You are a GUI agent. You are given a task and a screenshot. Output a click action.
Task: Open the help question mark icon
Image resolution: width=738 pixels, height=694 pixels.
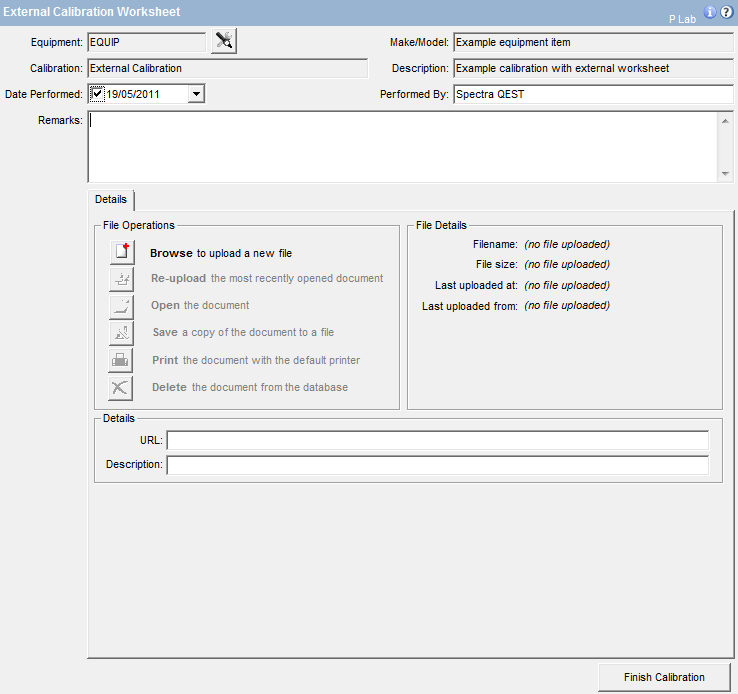point(726,12)
